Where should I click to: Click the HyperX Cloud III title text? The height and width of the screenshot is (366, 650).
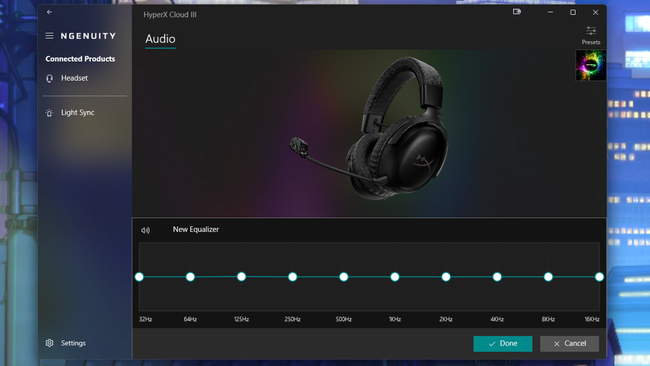tap(170, 15)
